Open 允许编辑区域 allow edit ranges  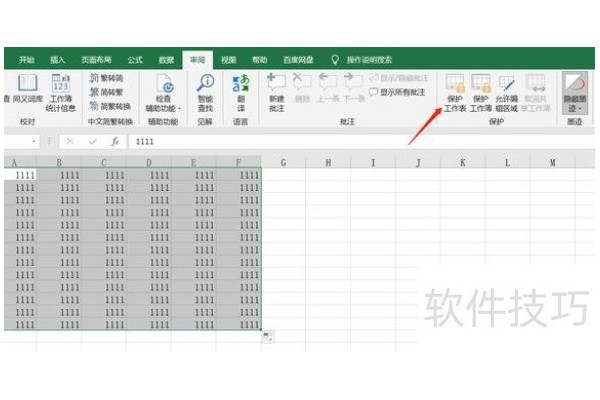506,93
